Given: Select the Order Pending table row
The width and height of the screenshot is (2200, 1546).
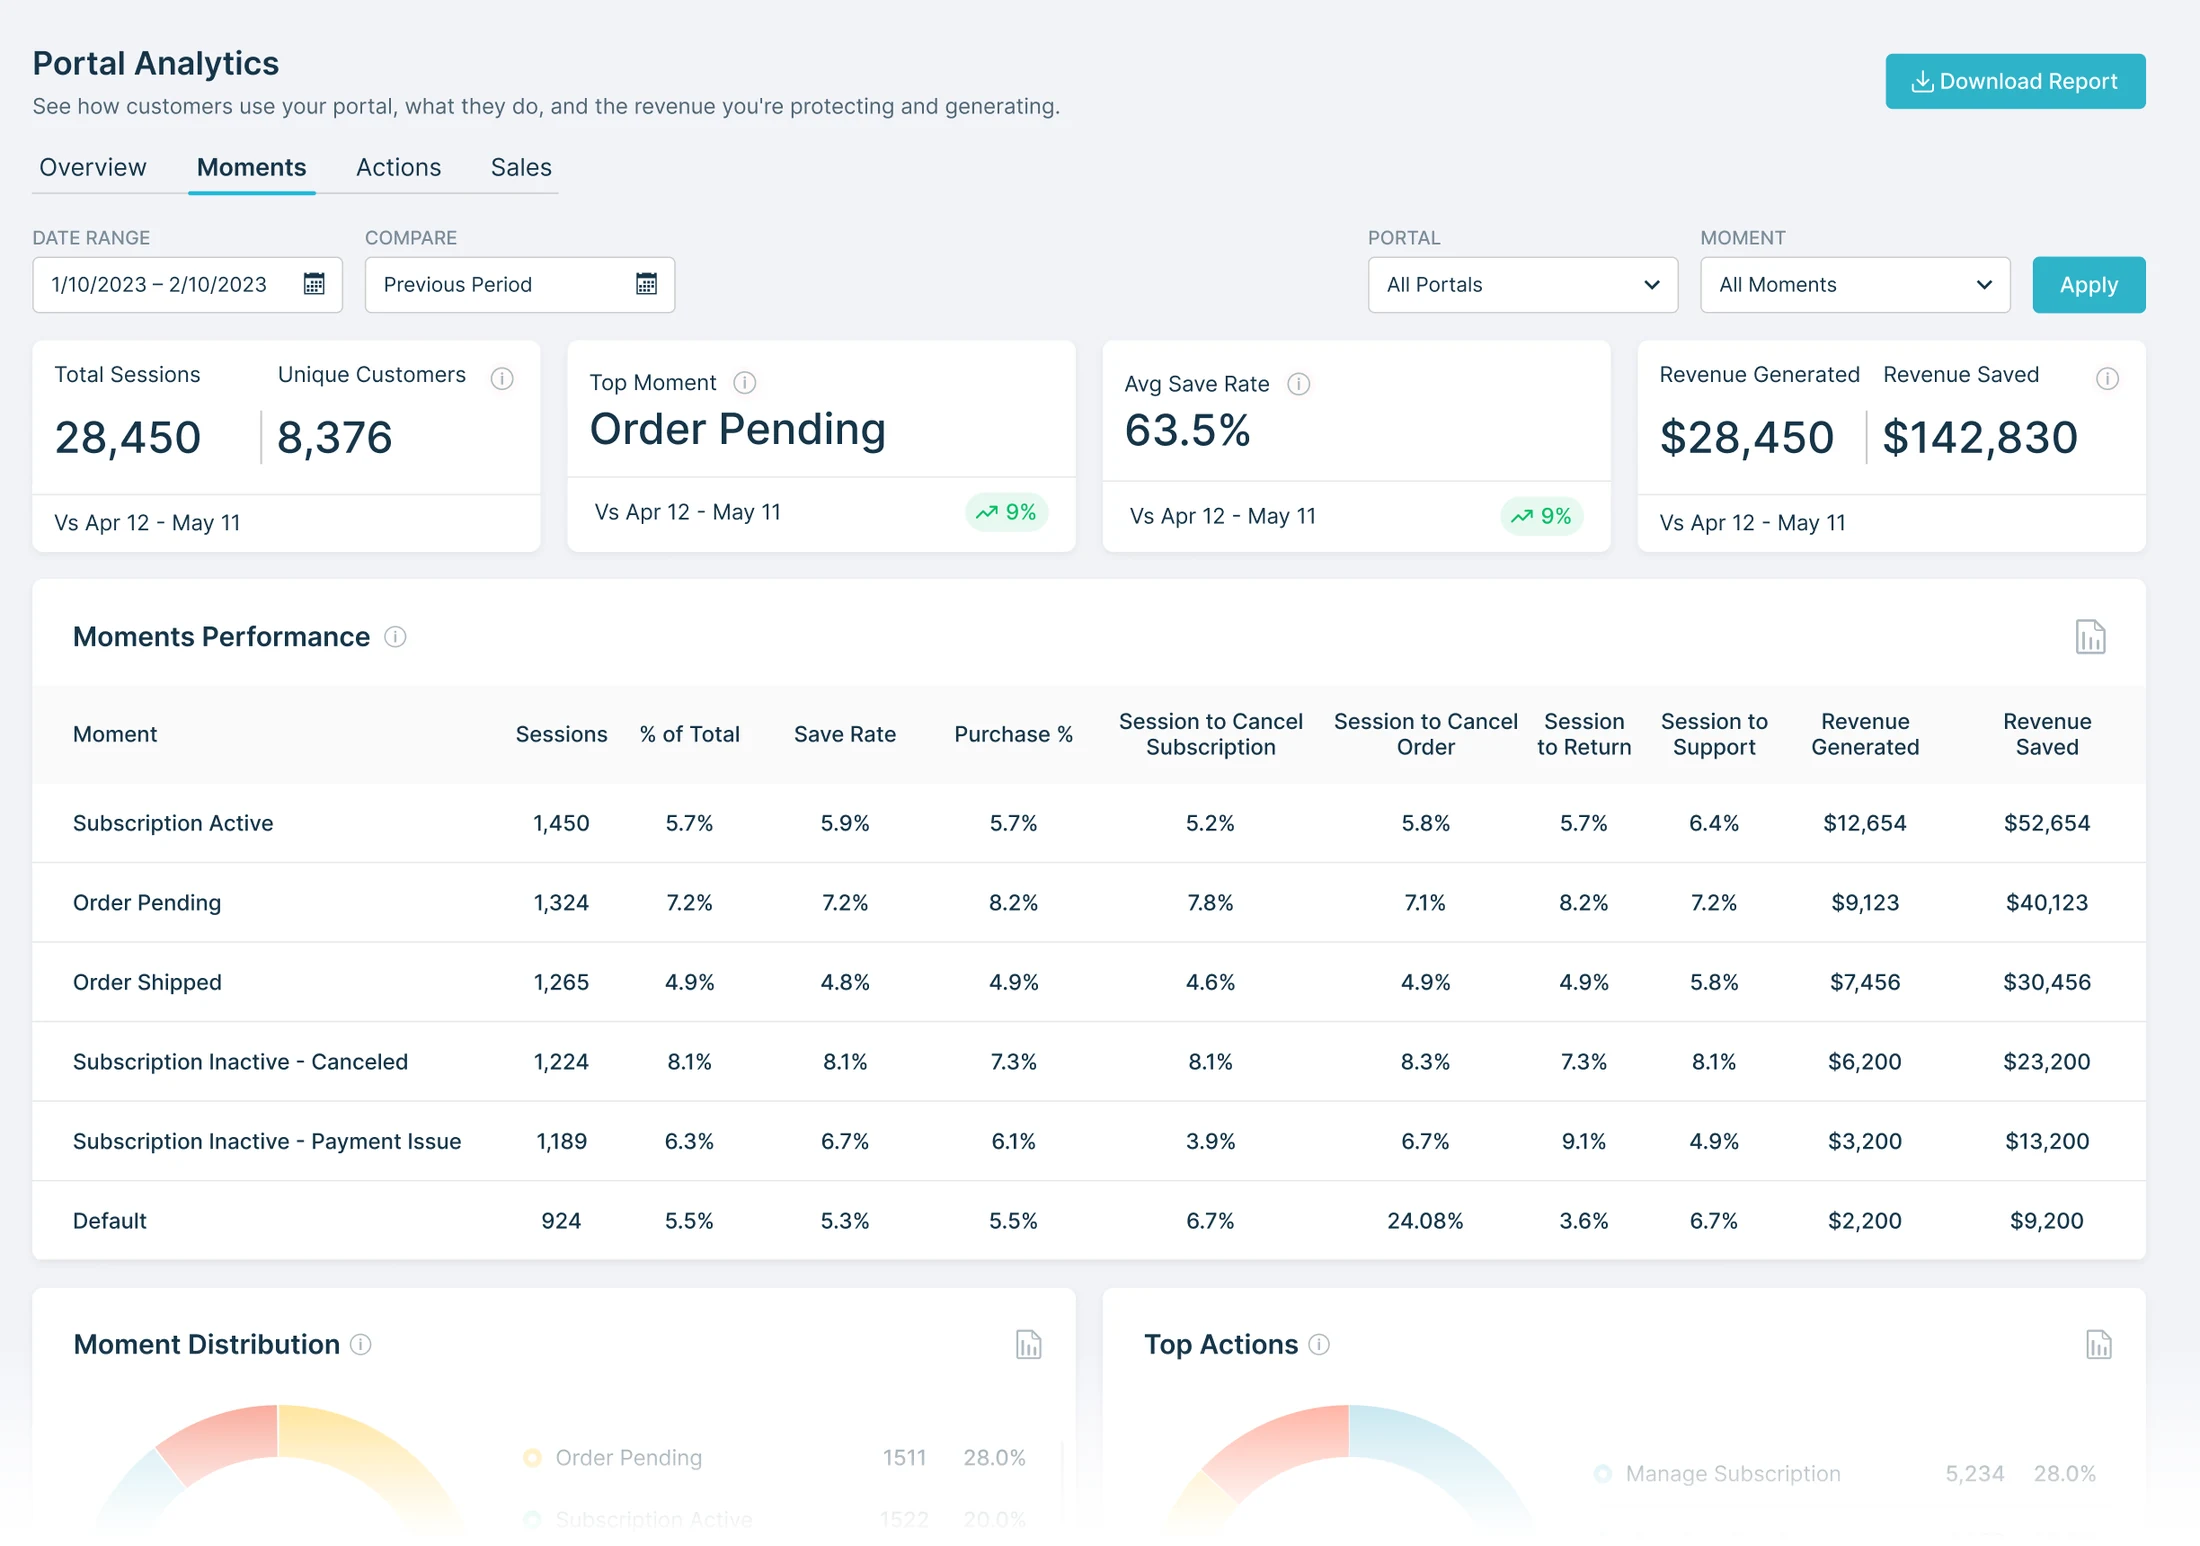Looking at the screenshot, I should coord(1088,902).
